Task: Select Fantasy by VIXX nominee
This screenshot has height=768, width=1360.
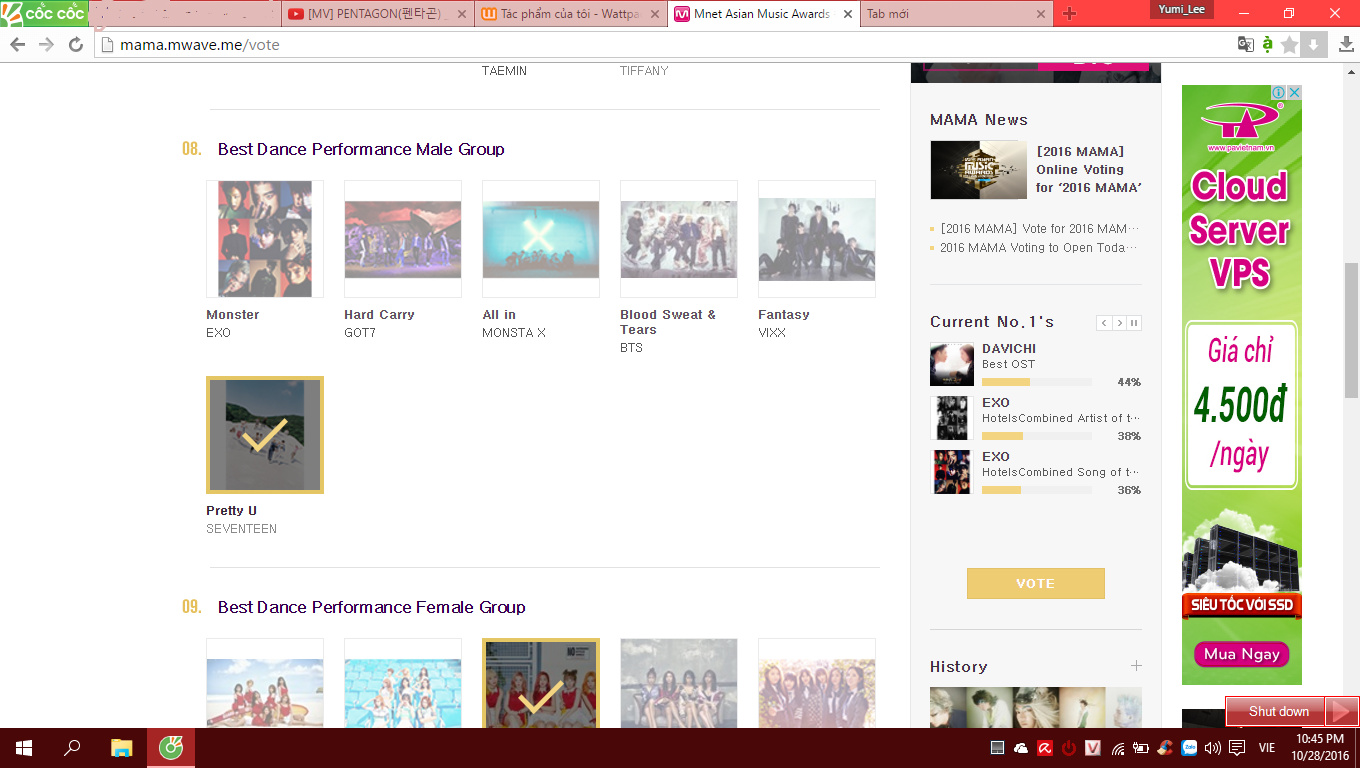Action: click(817, 239)
